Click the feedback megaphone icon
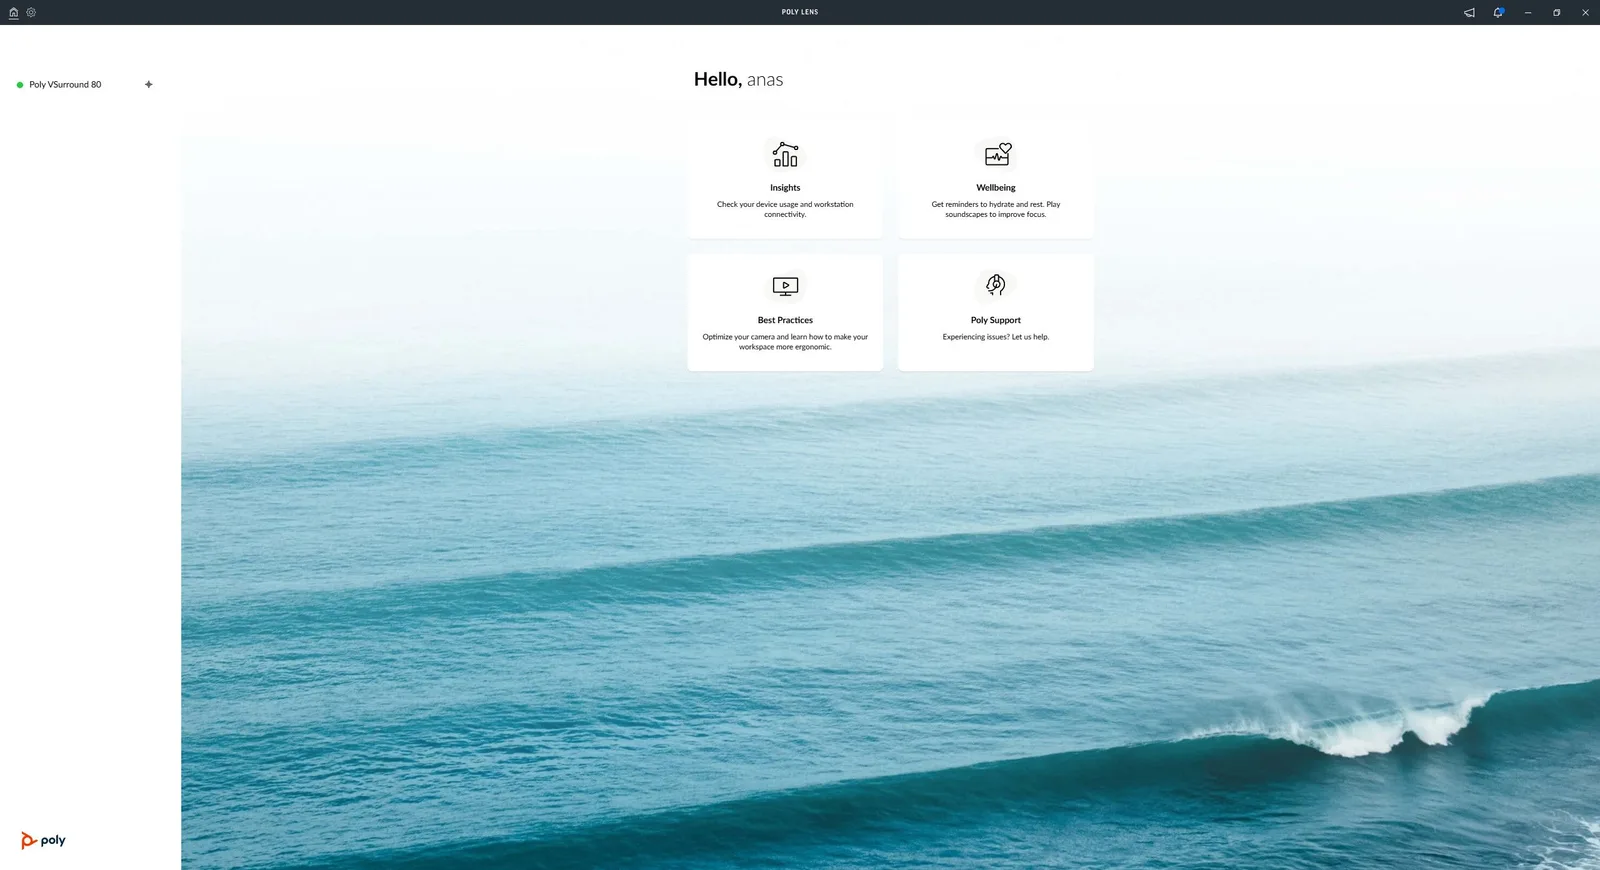Viewport: 1600px width, 870px height. [x=1469, y=13]
